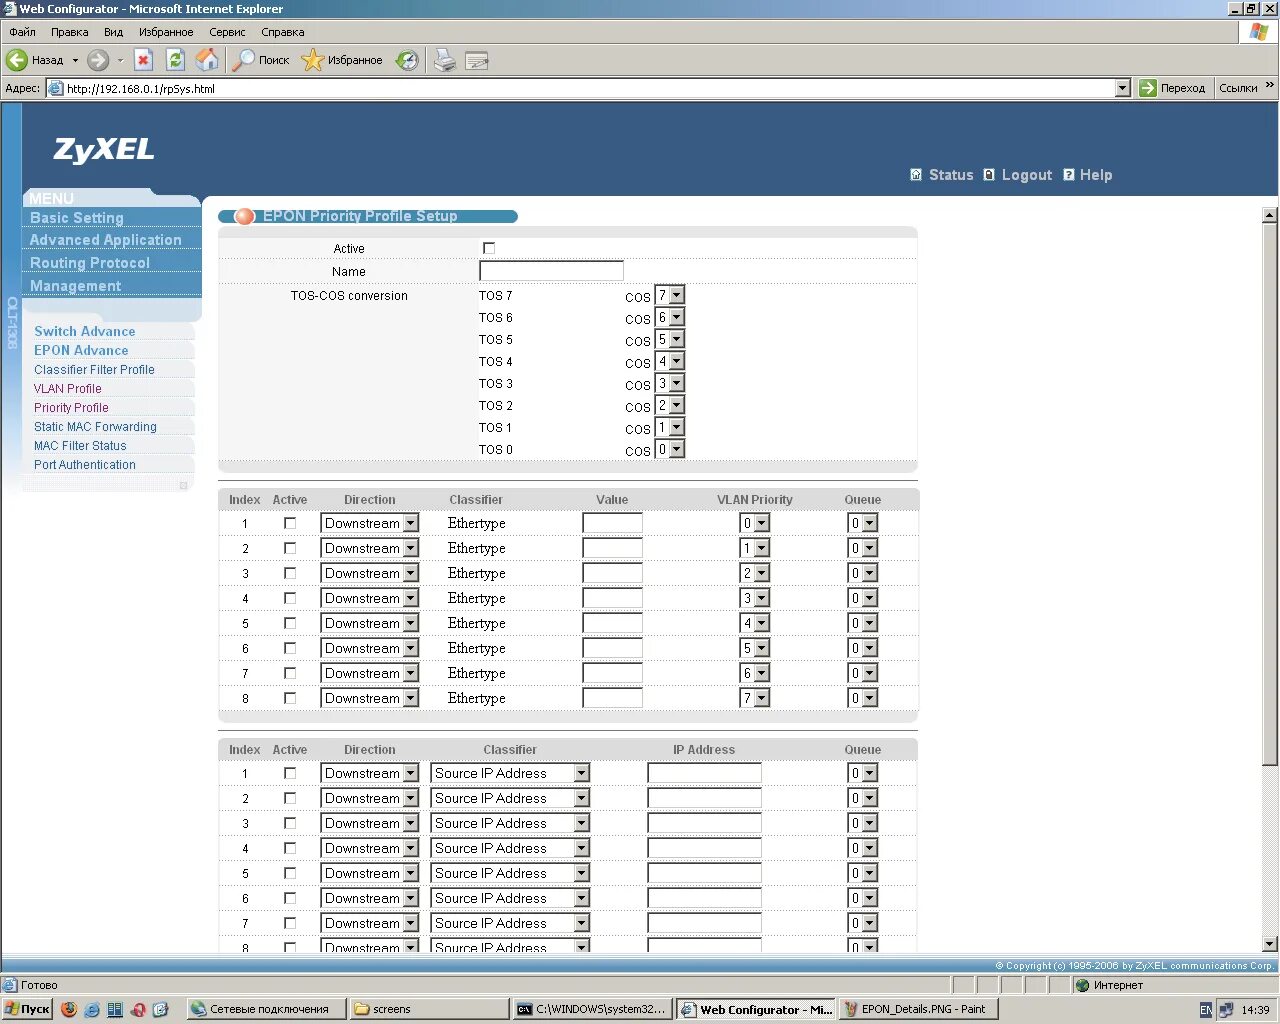Open the TOS 4 COS dropdown
Image resolution: width=1280 pixels, height=1024 pixels.
(670, 361)
